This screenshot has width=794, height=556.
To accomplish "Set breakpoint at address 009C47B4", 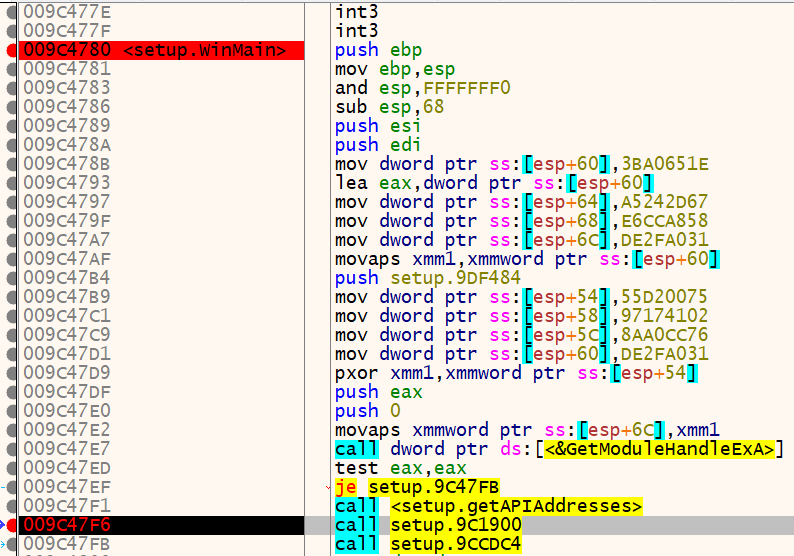I will [x=11, y=278].
